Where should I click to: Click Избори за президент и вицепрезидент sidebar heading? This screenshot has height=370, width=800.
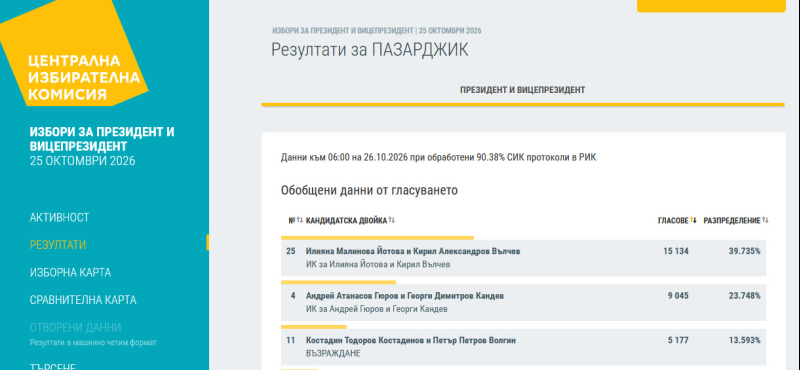coord(102,139)
